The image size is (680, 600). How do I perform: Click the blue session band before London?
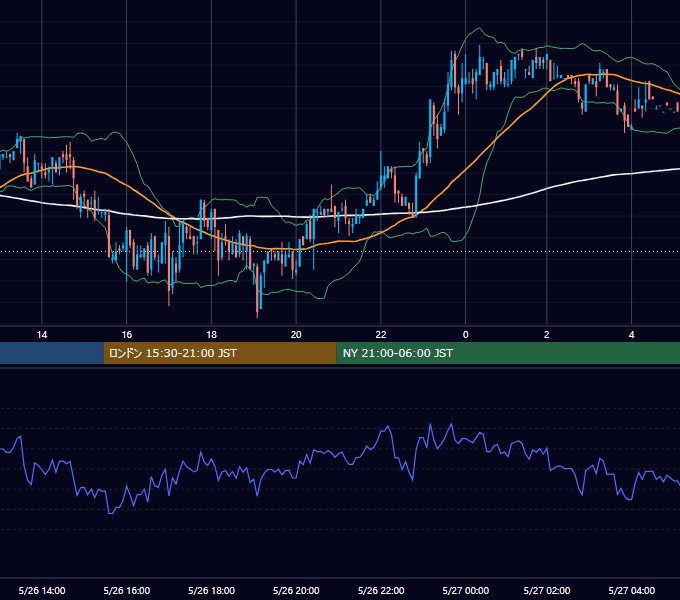[x=52, y=353]
